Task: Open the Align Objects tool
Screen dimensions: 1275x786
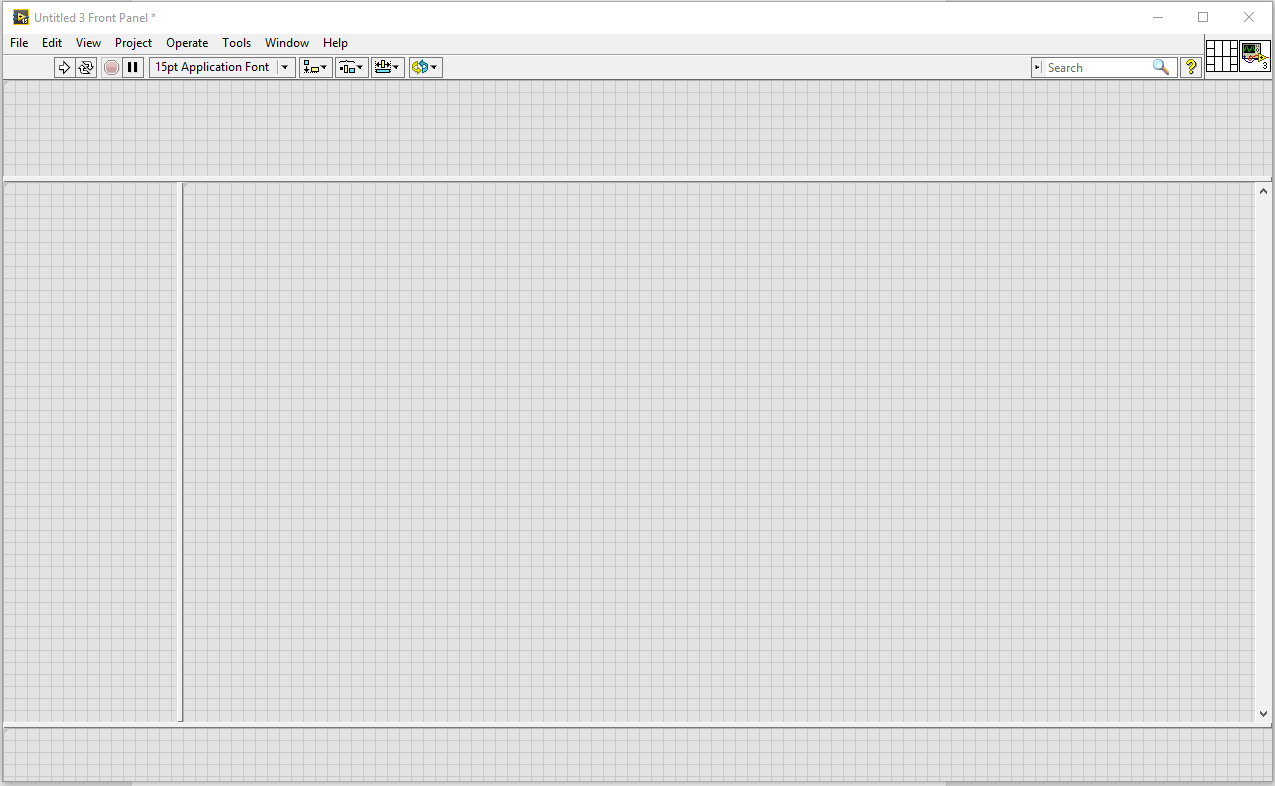Action: [x=311, y=67]
